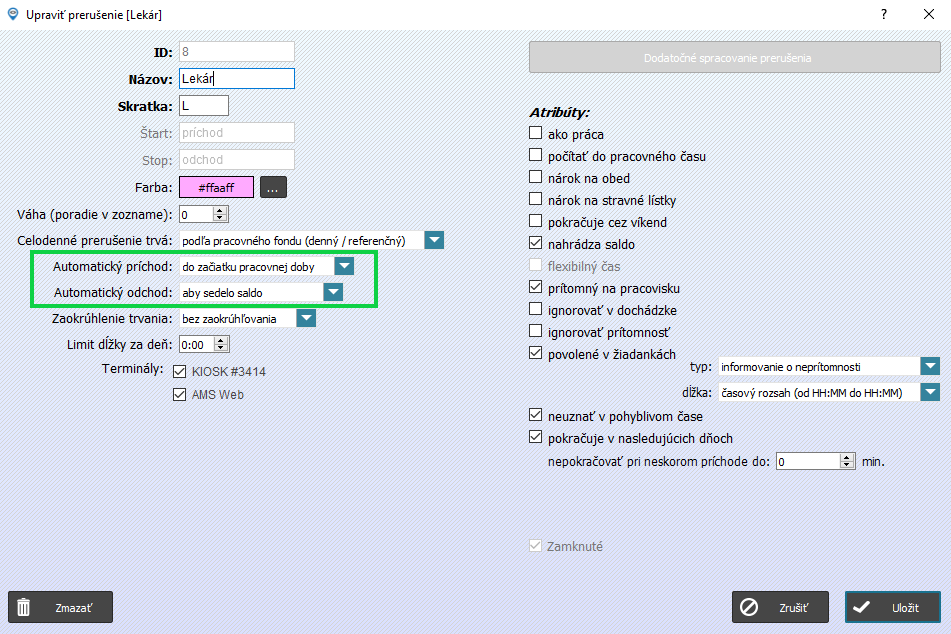The width and height of the screenshot is (951, 634).
Task: Open the Automatický odchod dropdown
Action: click(333, 292)
